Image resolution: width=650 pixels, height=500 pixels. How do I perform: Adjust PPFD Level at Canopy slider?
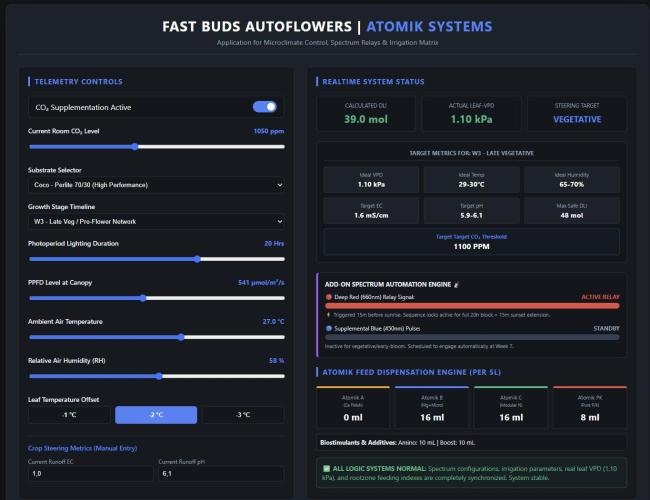(x=157, y=298)
